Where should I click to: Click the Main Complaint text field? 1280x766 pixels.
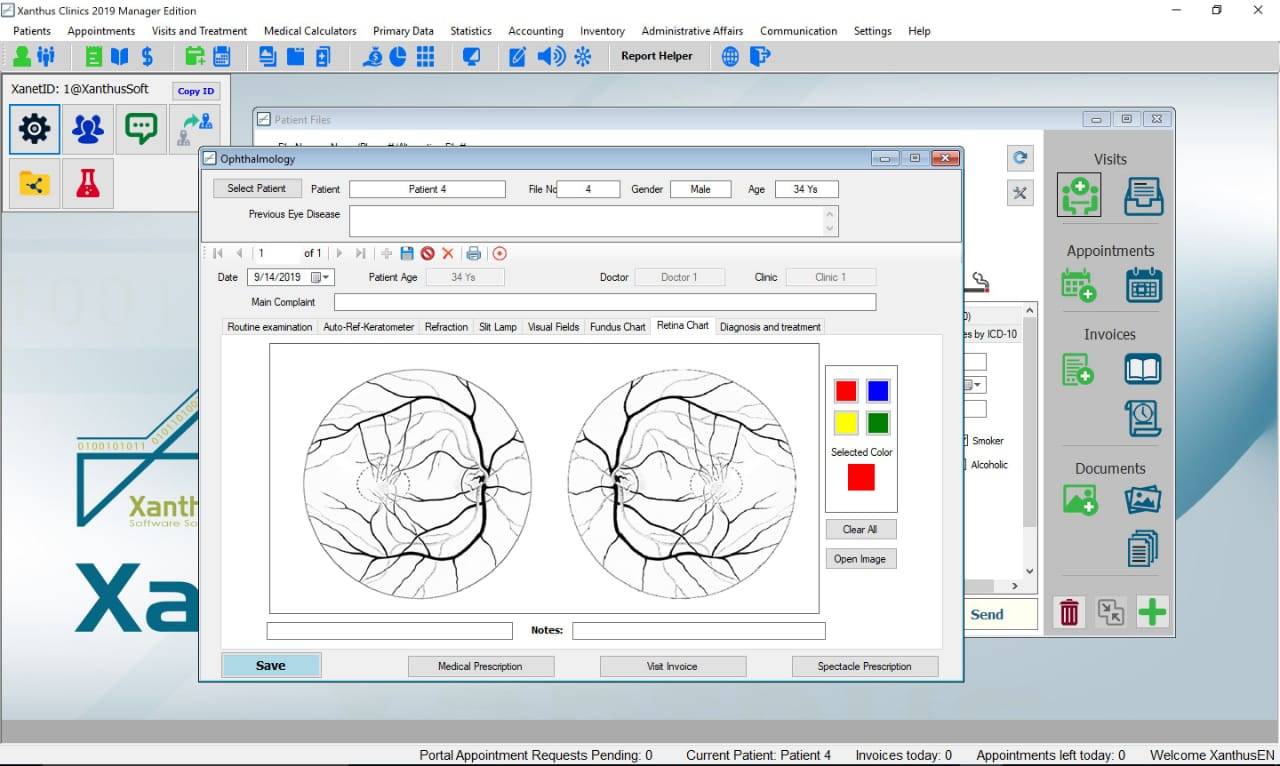tap(604, 302)
